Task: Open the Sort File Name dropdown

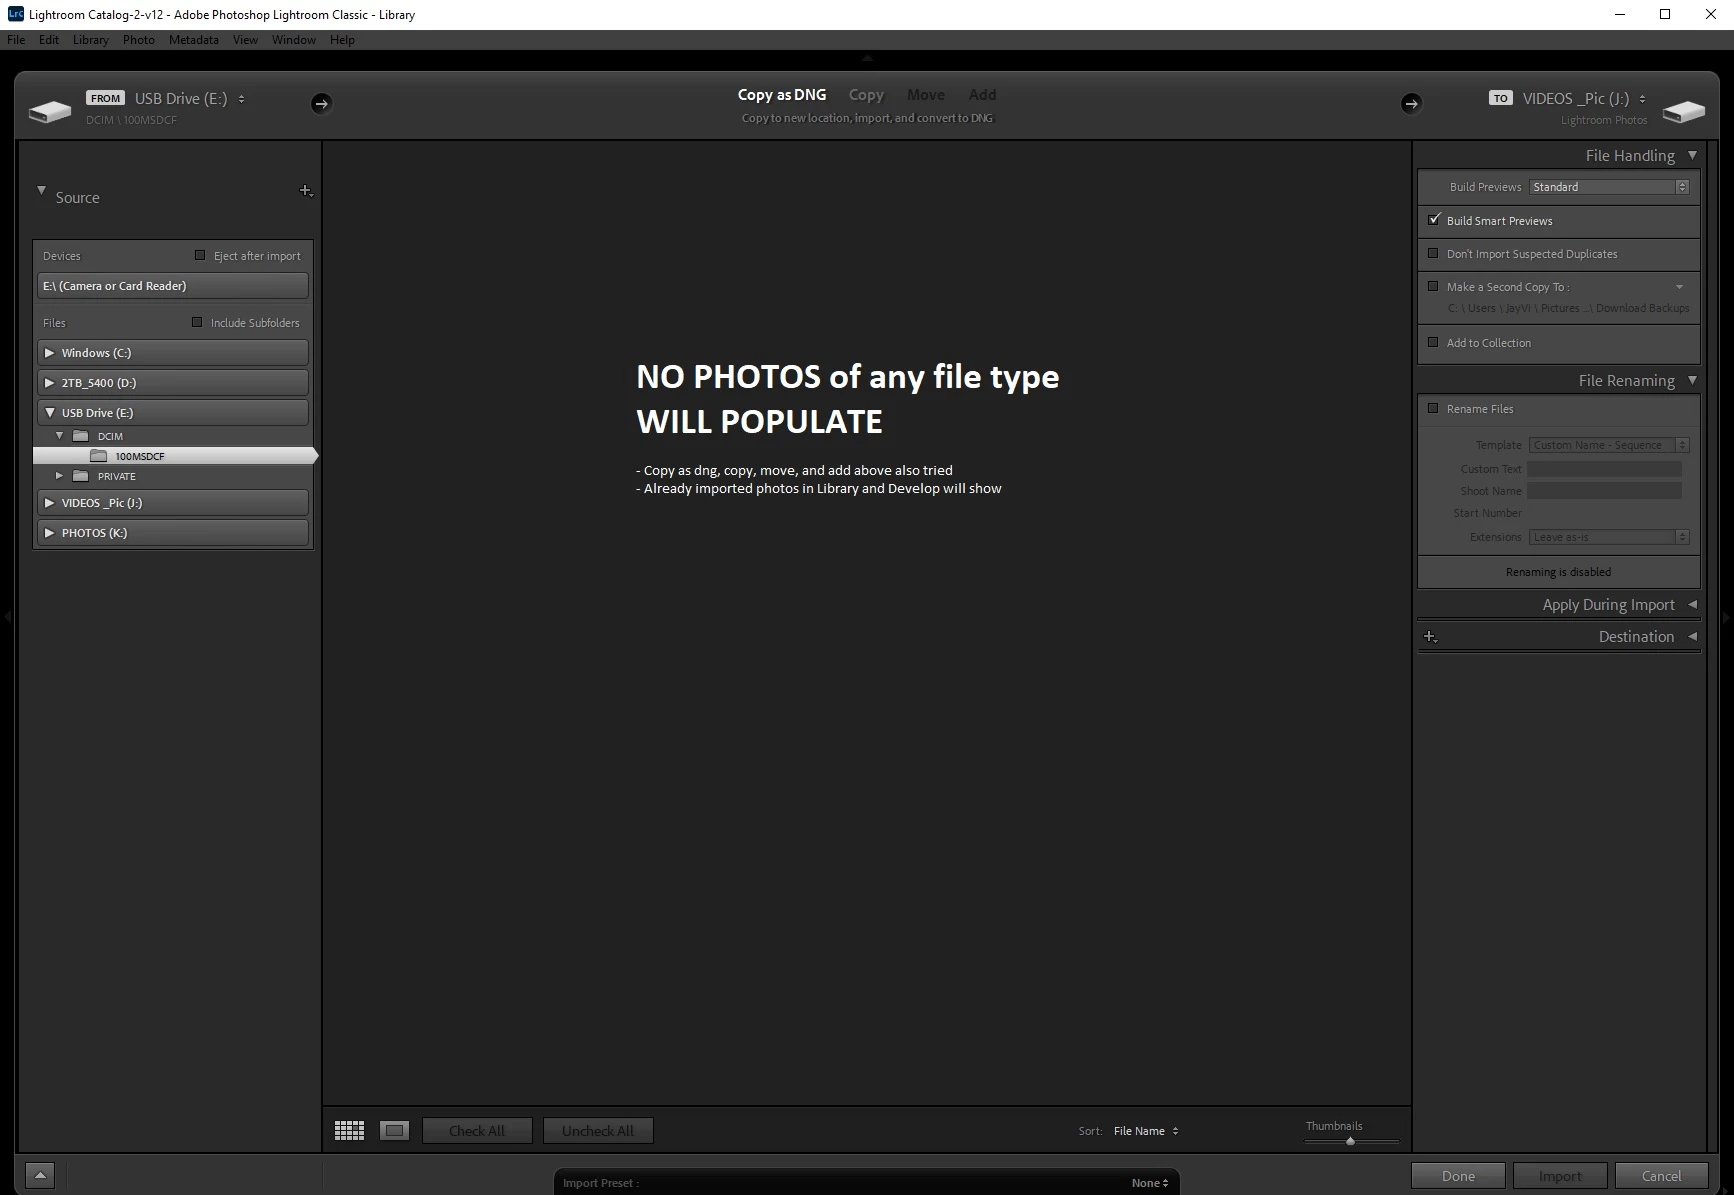Action: [x=1146, y=1131]
